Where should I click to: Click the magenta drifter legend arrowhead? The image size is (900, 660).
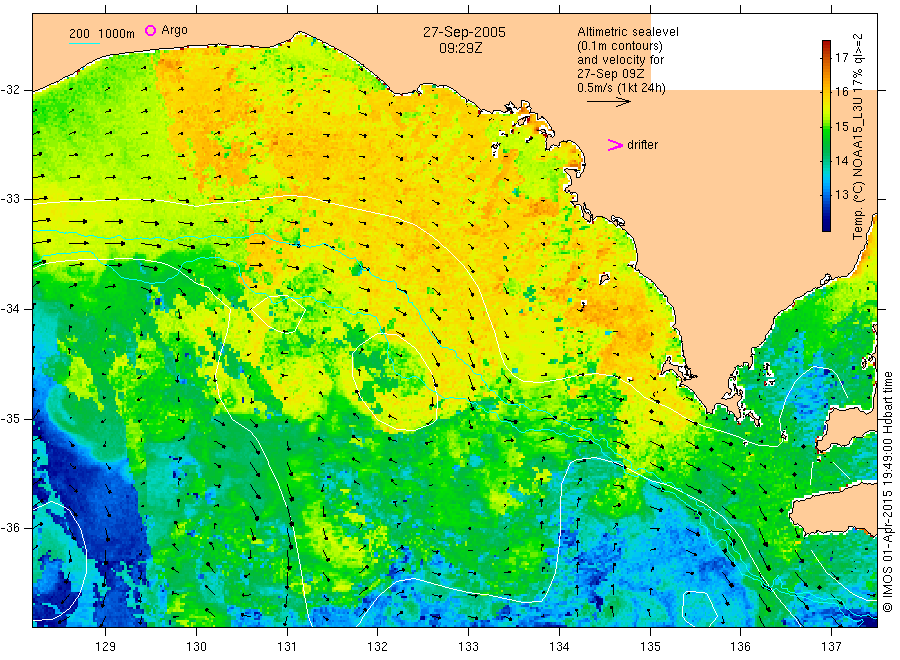tap(615, 145)
